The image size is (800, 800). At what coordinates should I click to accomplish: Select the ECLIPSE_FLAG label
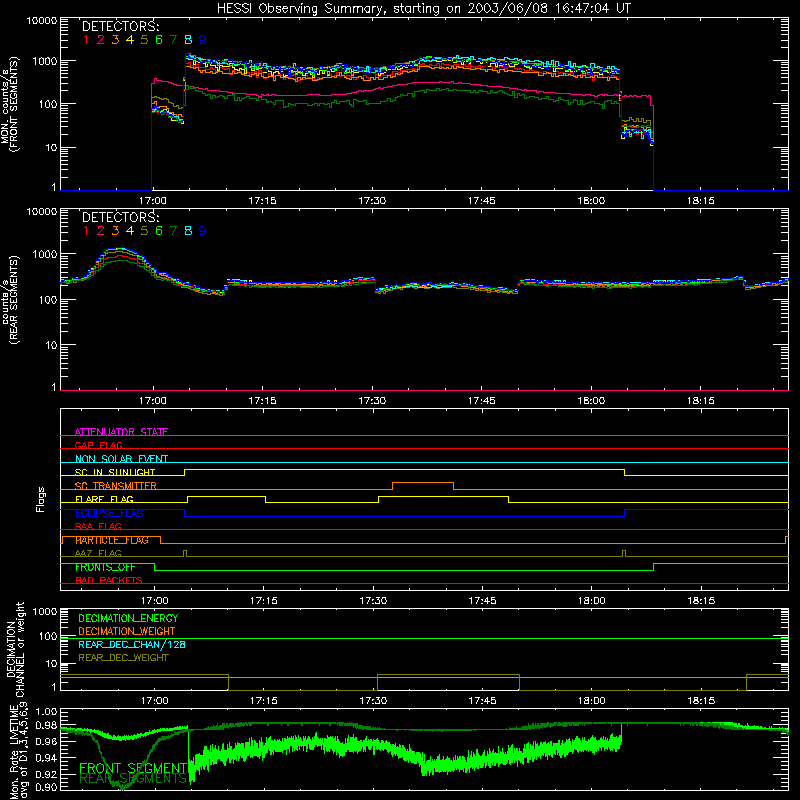(x=109, y=513)
